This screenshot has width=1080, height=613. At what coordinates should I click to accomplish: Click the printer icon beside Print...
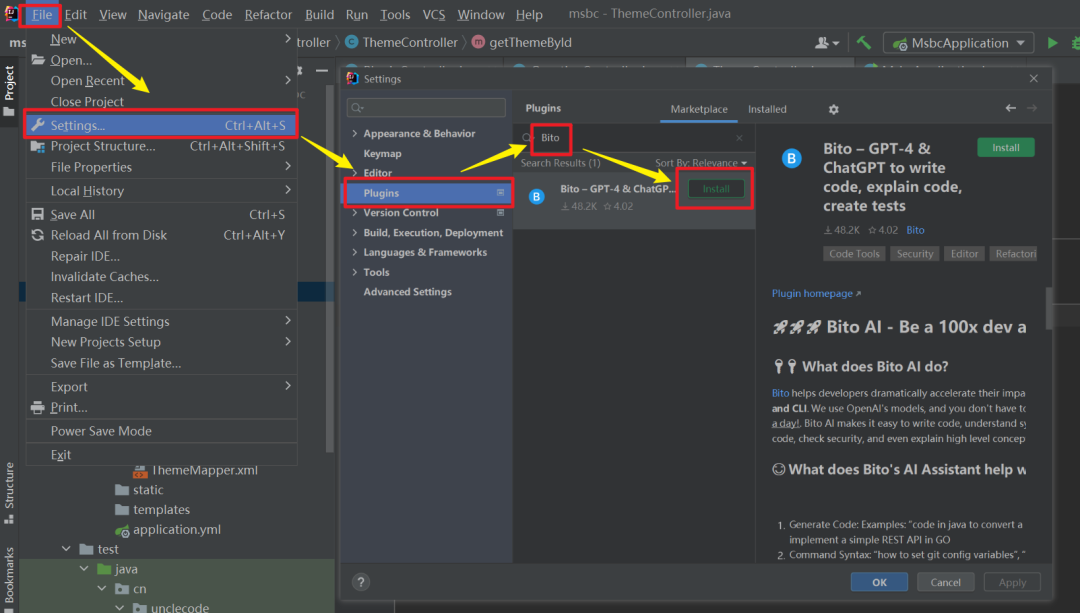coord(38,408)
